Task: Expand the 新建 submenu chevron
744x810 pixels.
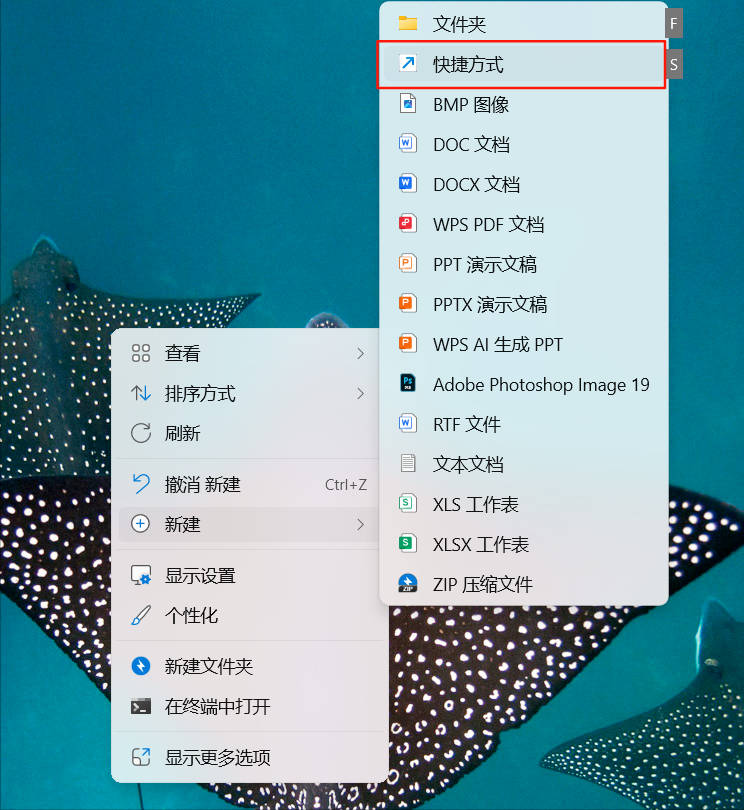Action: 361,524
